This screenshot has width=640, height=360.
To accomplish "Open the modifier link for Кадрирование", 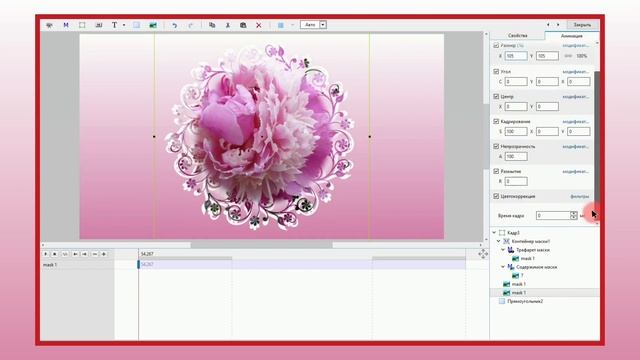I will coord(576,122).
